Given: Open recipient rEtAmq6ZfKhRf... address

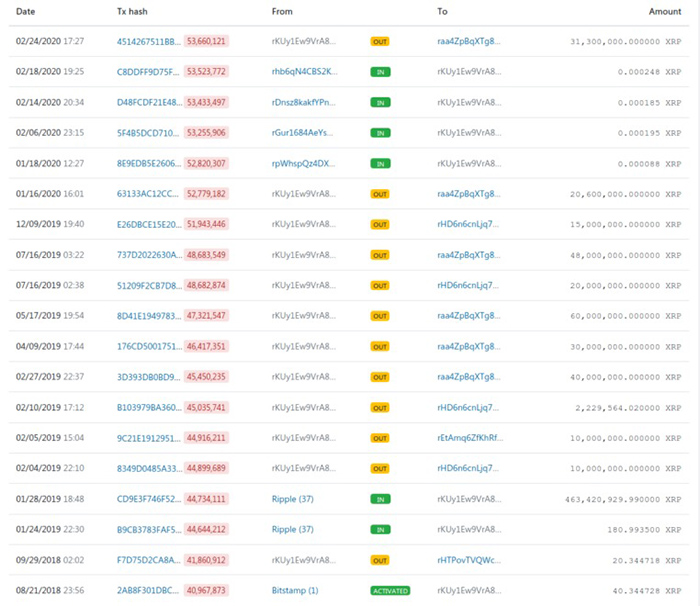Looking at the screenshot, I should pyautogui.click(x=470, y=438).
